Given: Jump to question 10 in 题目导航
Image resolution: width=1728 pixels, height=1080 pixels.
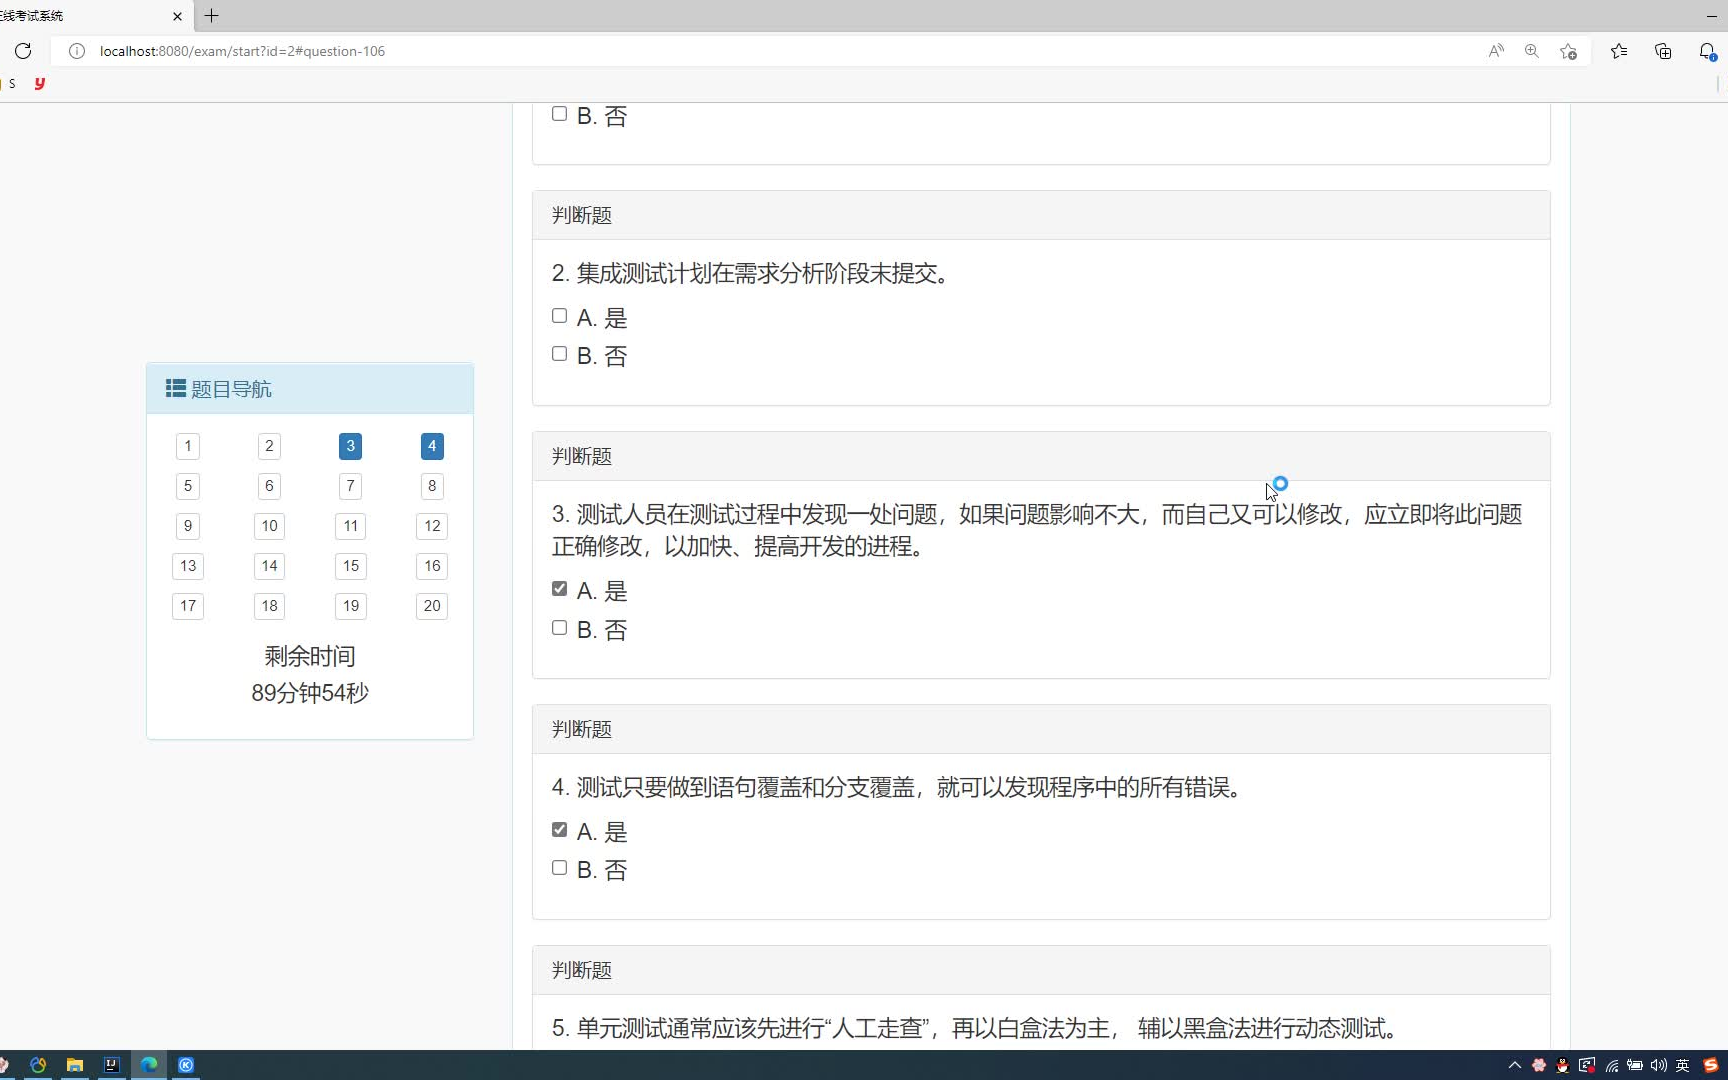Looking at the screenshot, I should pyautogui.click(x=268, y=526).
